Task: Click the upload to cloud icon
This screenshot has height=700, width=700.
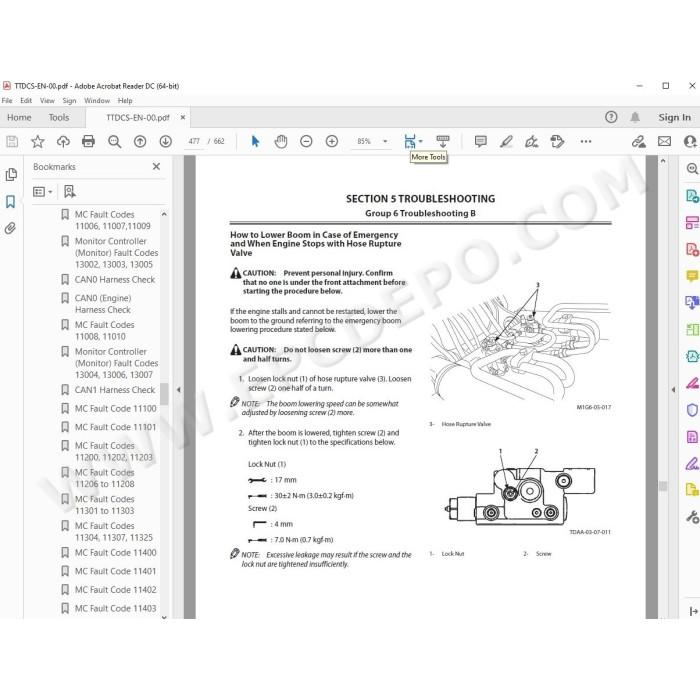Action: (x=63, y=142)
